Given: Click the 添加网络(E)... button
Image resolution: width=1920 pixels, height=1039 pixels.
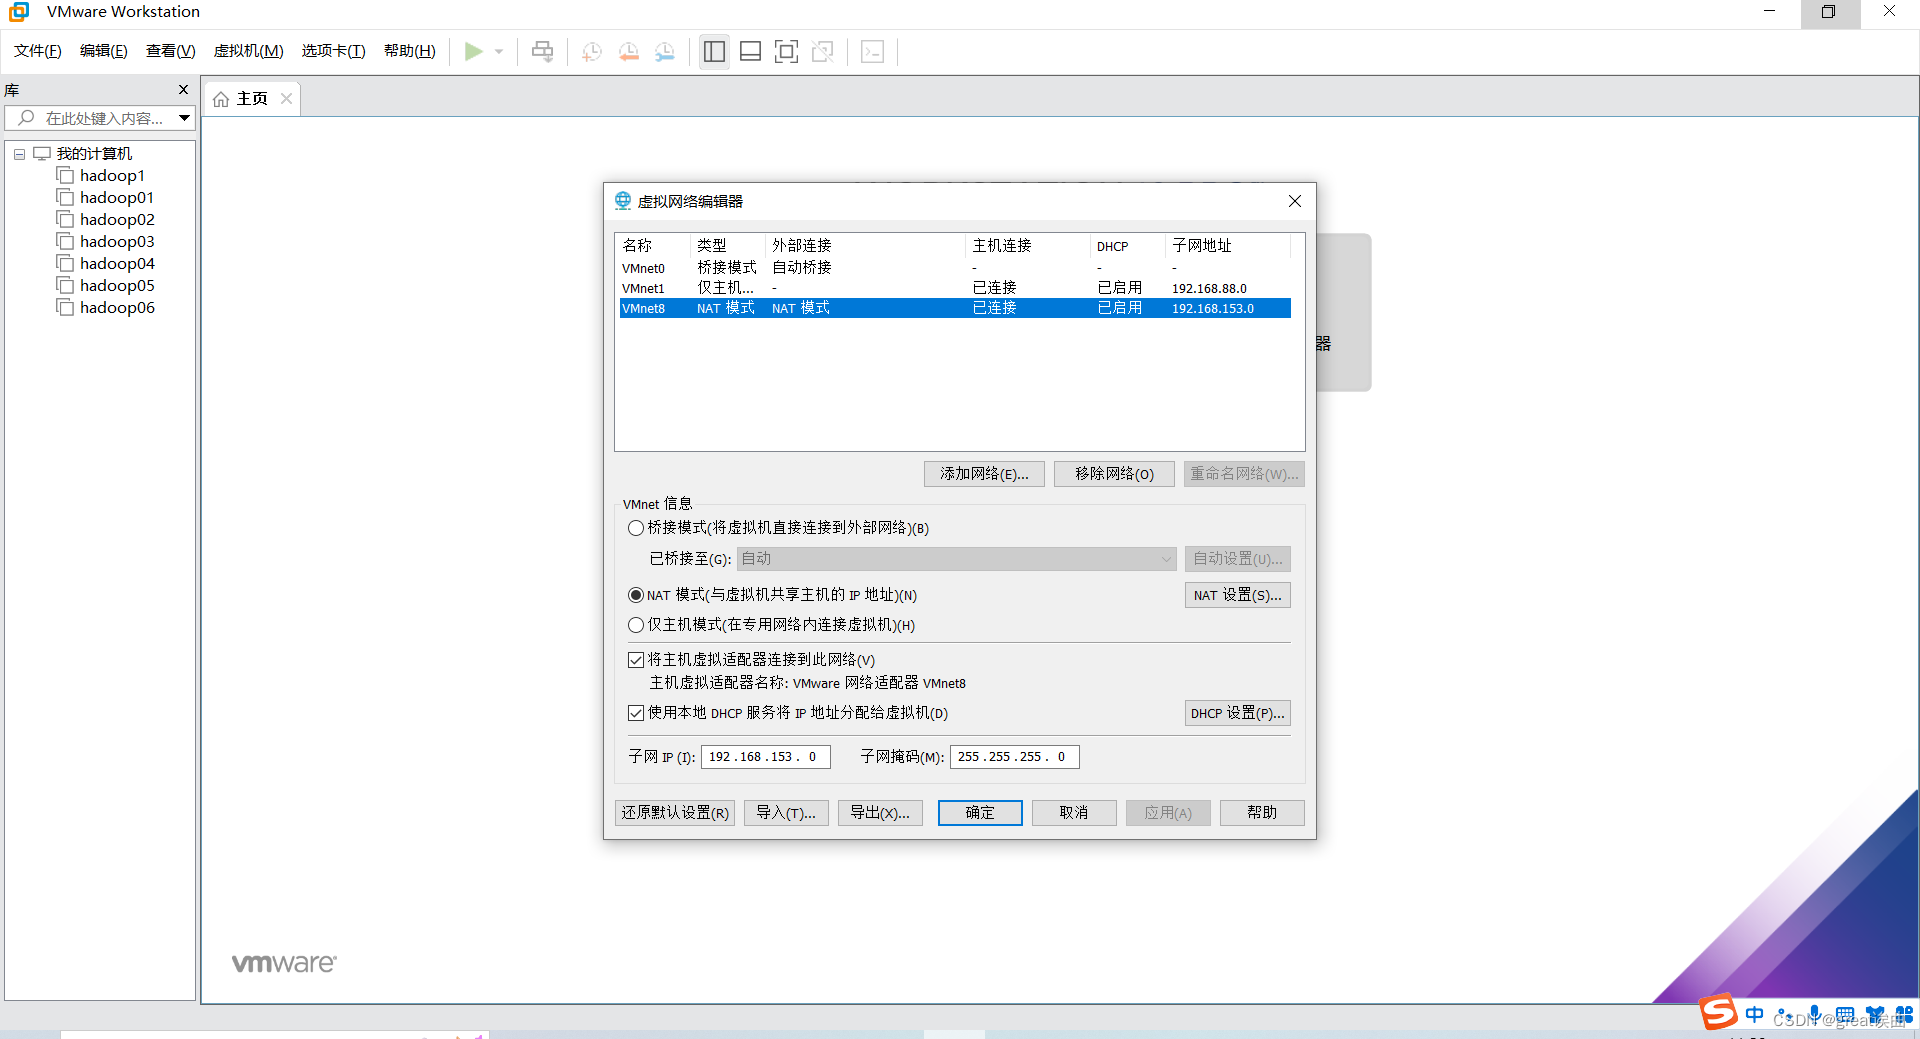Looking at the screenshot, I should tap(984, 474).
